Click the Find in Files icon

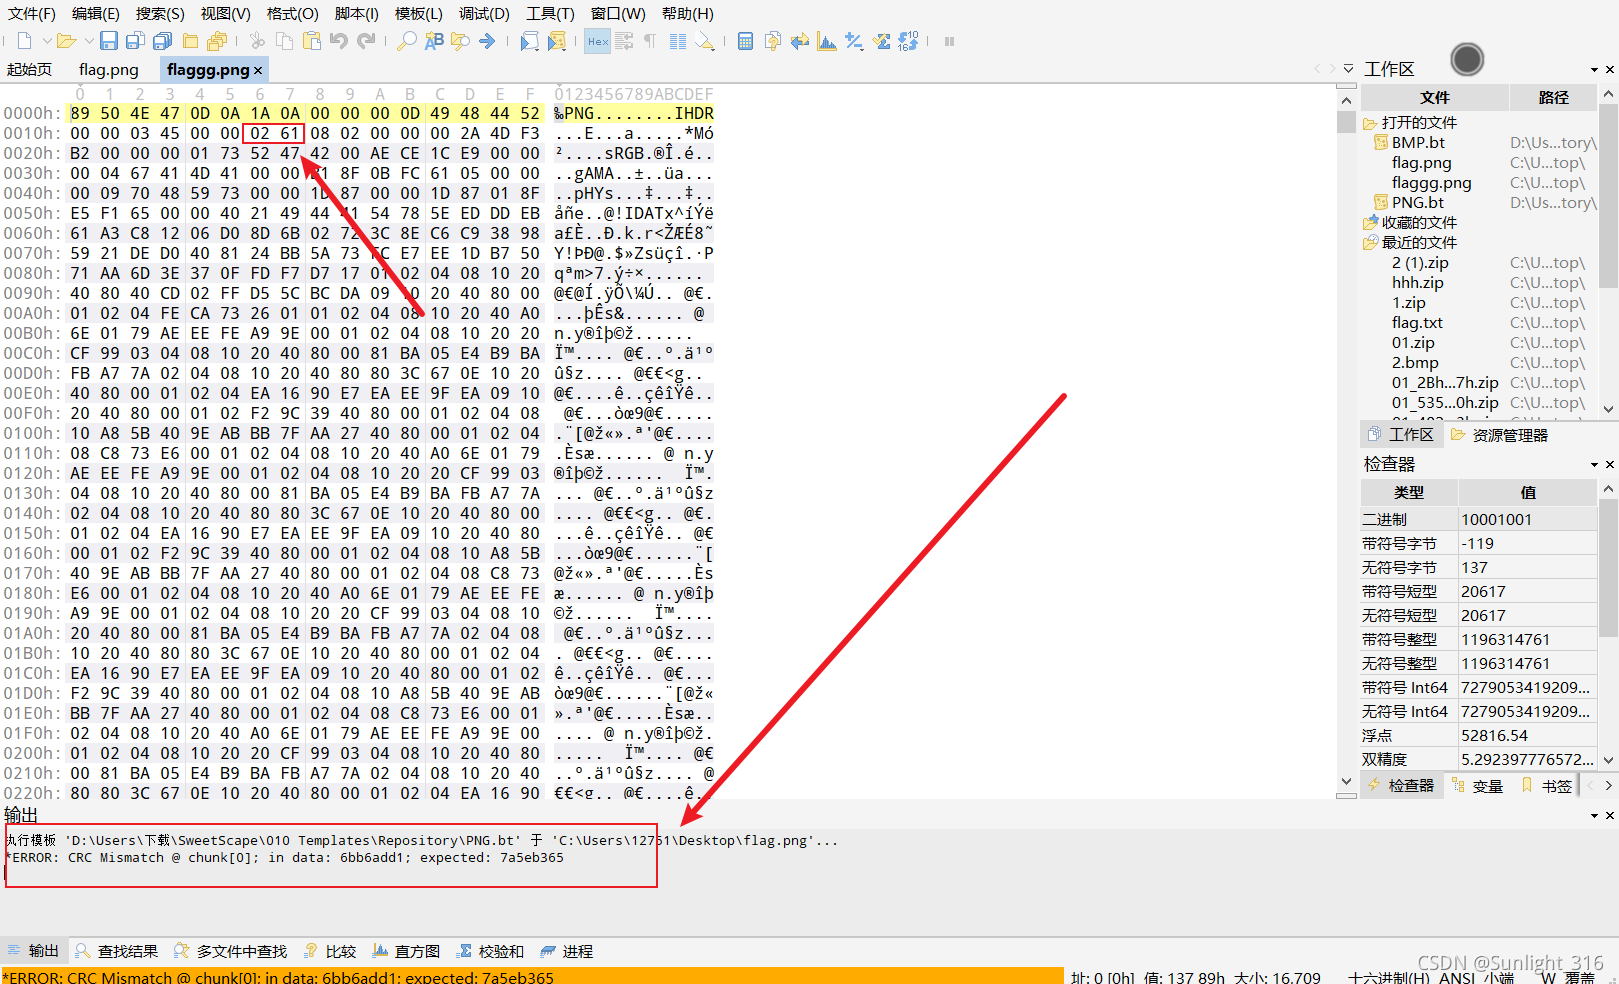click(460, 41)
